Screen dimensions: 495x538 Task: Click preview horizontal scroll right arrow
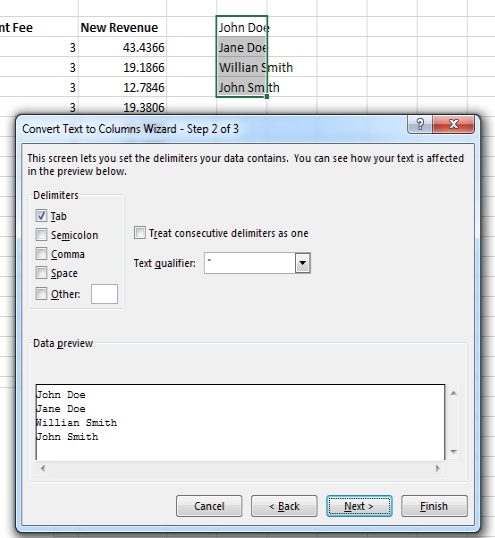tap(438, 468)
